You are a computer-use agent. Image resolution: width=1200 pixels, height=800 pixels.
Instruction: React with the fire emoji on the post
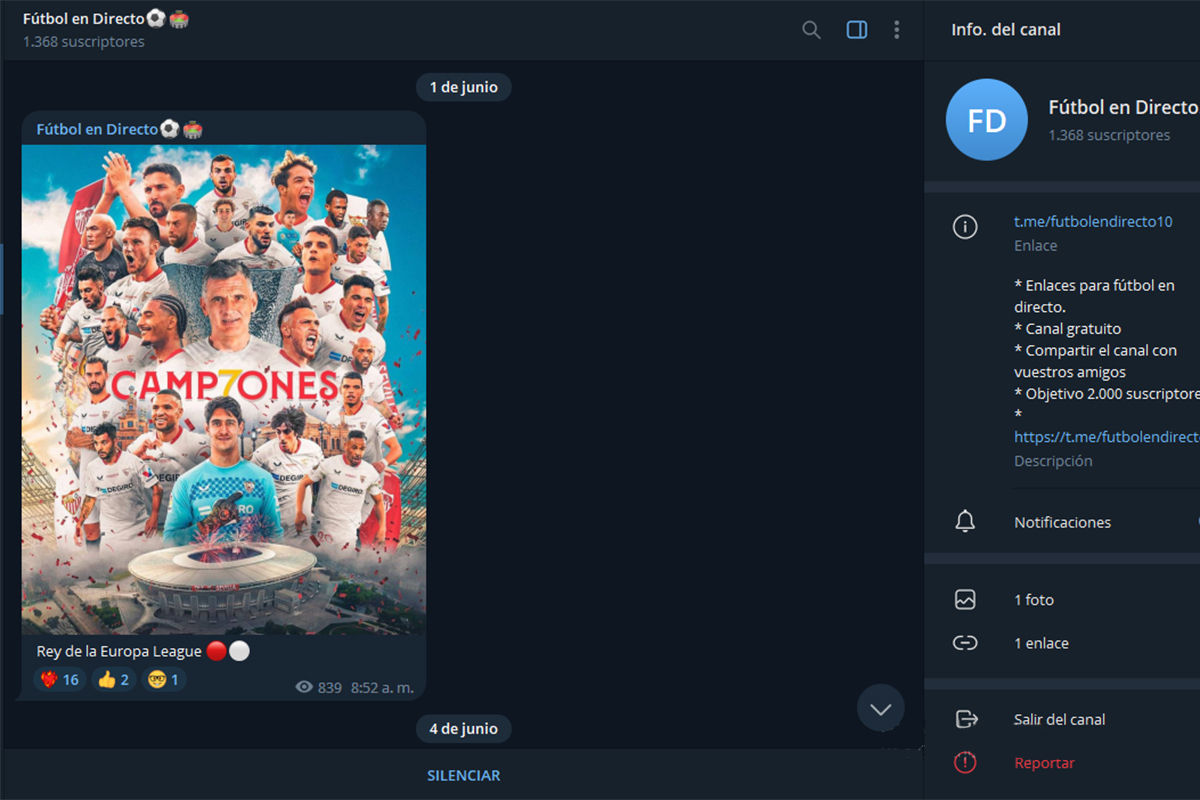coord(60,679)
